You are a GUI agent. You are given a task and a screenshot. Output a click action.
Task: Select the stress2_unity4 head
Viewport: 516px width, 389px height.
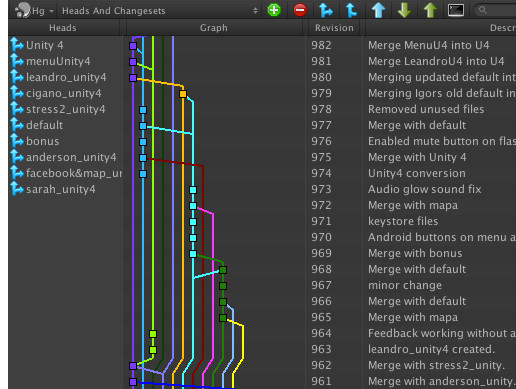coord(66,109)
